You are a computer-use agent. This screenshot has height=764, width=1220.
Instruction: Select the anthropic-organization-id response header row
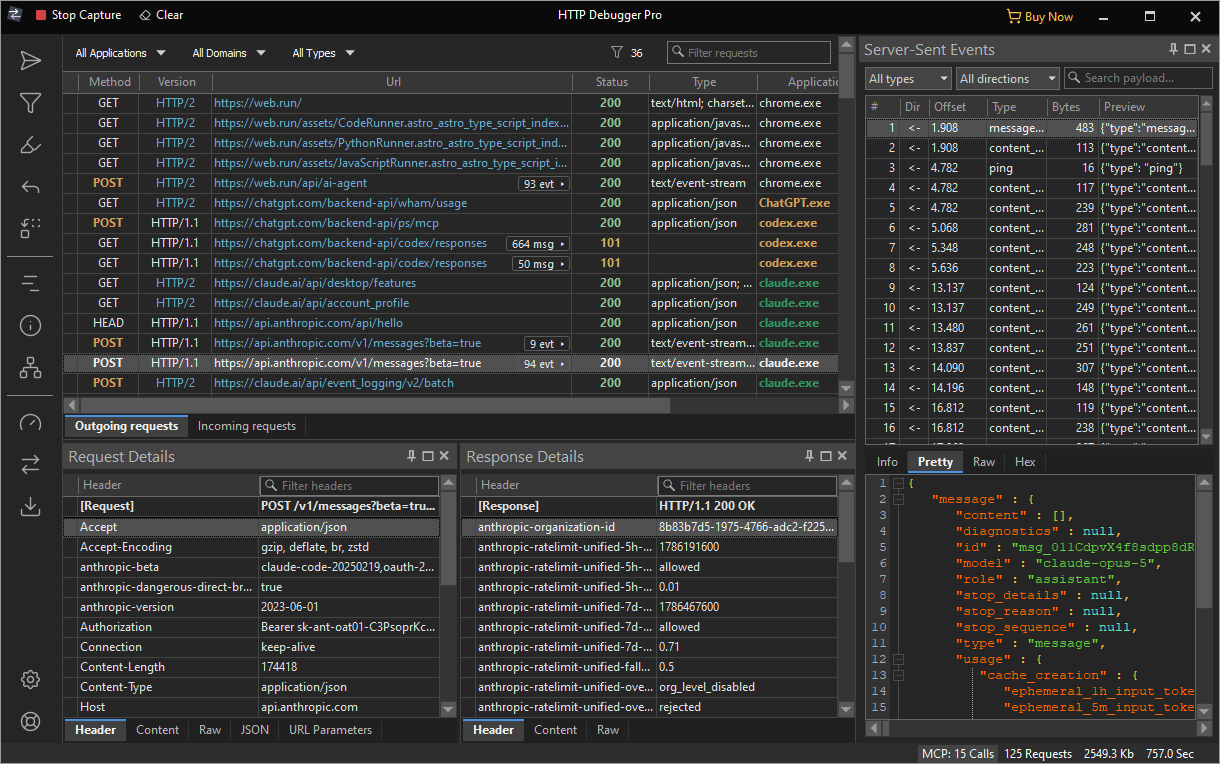pos(649,527)
